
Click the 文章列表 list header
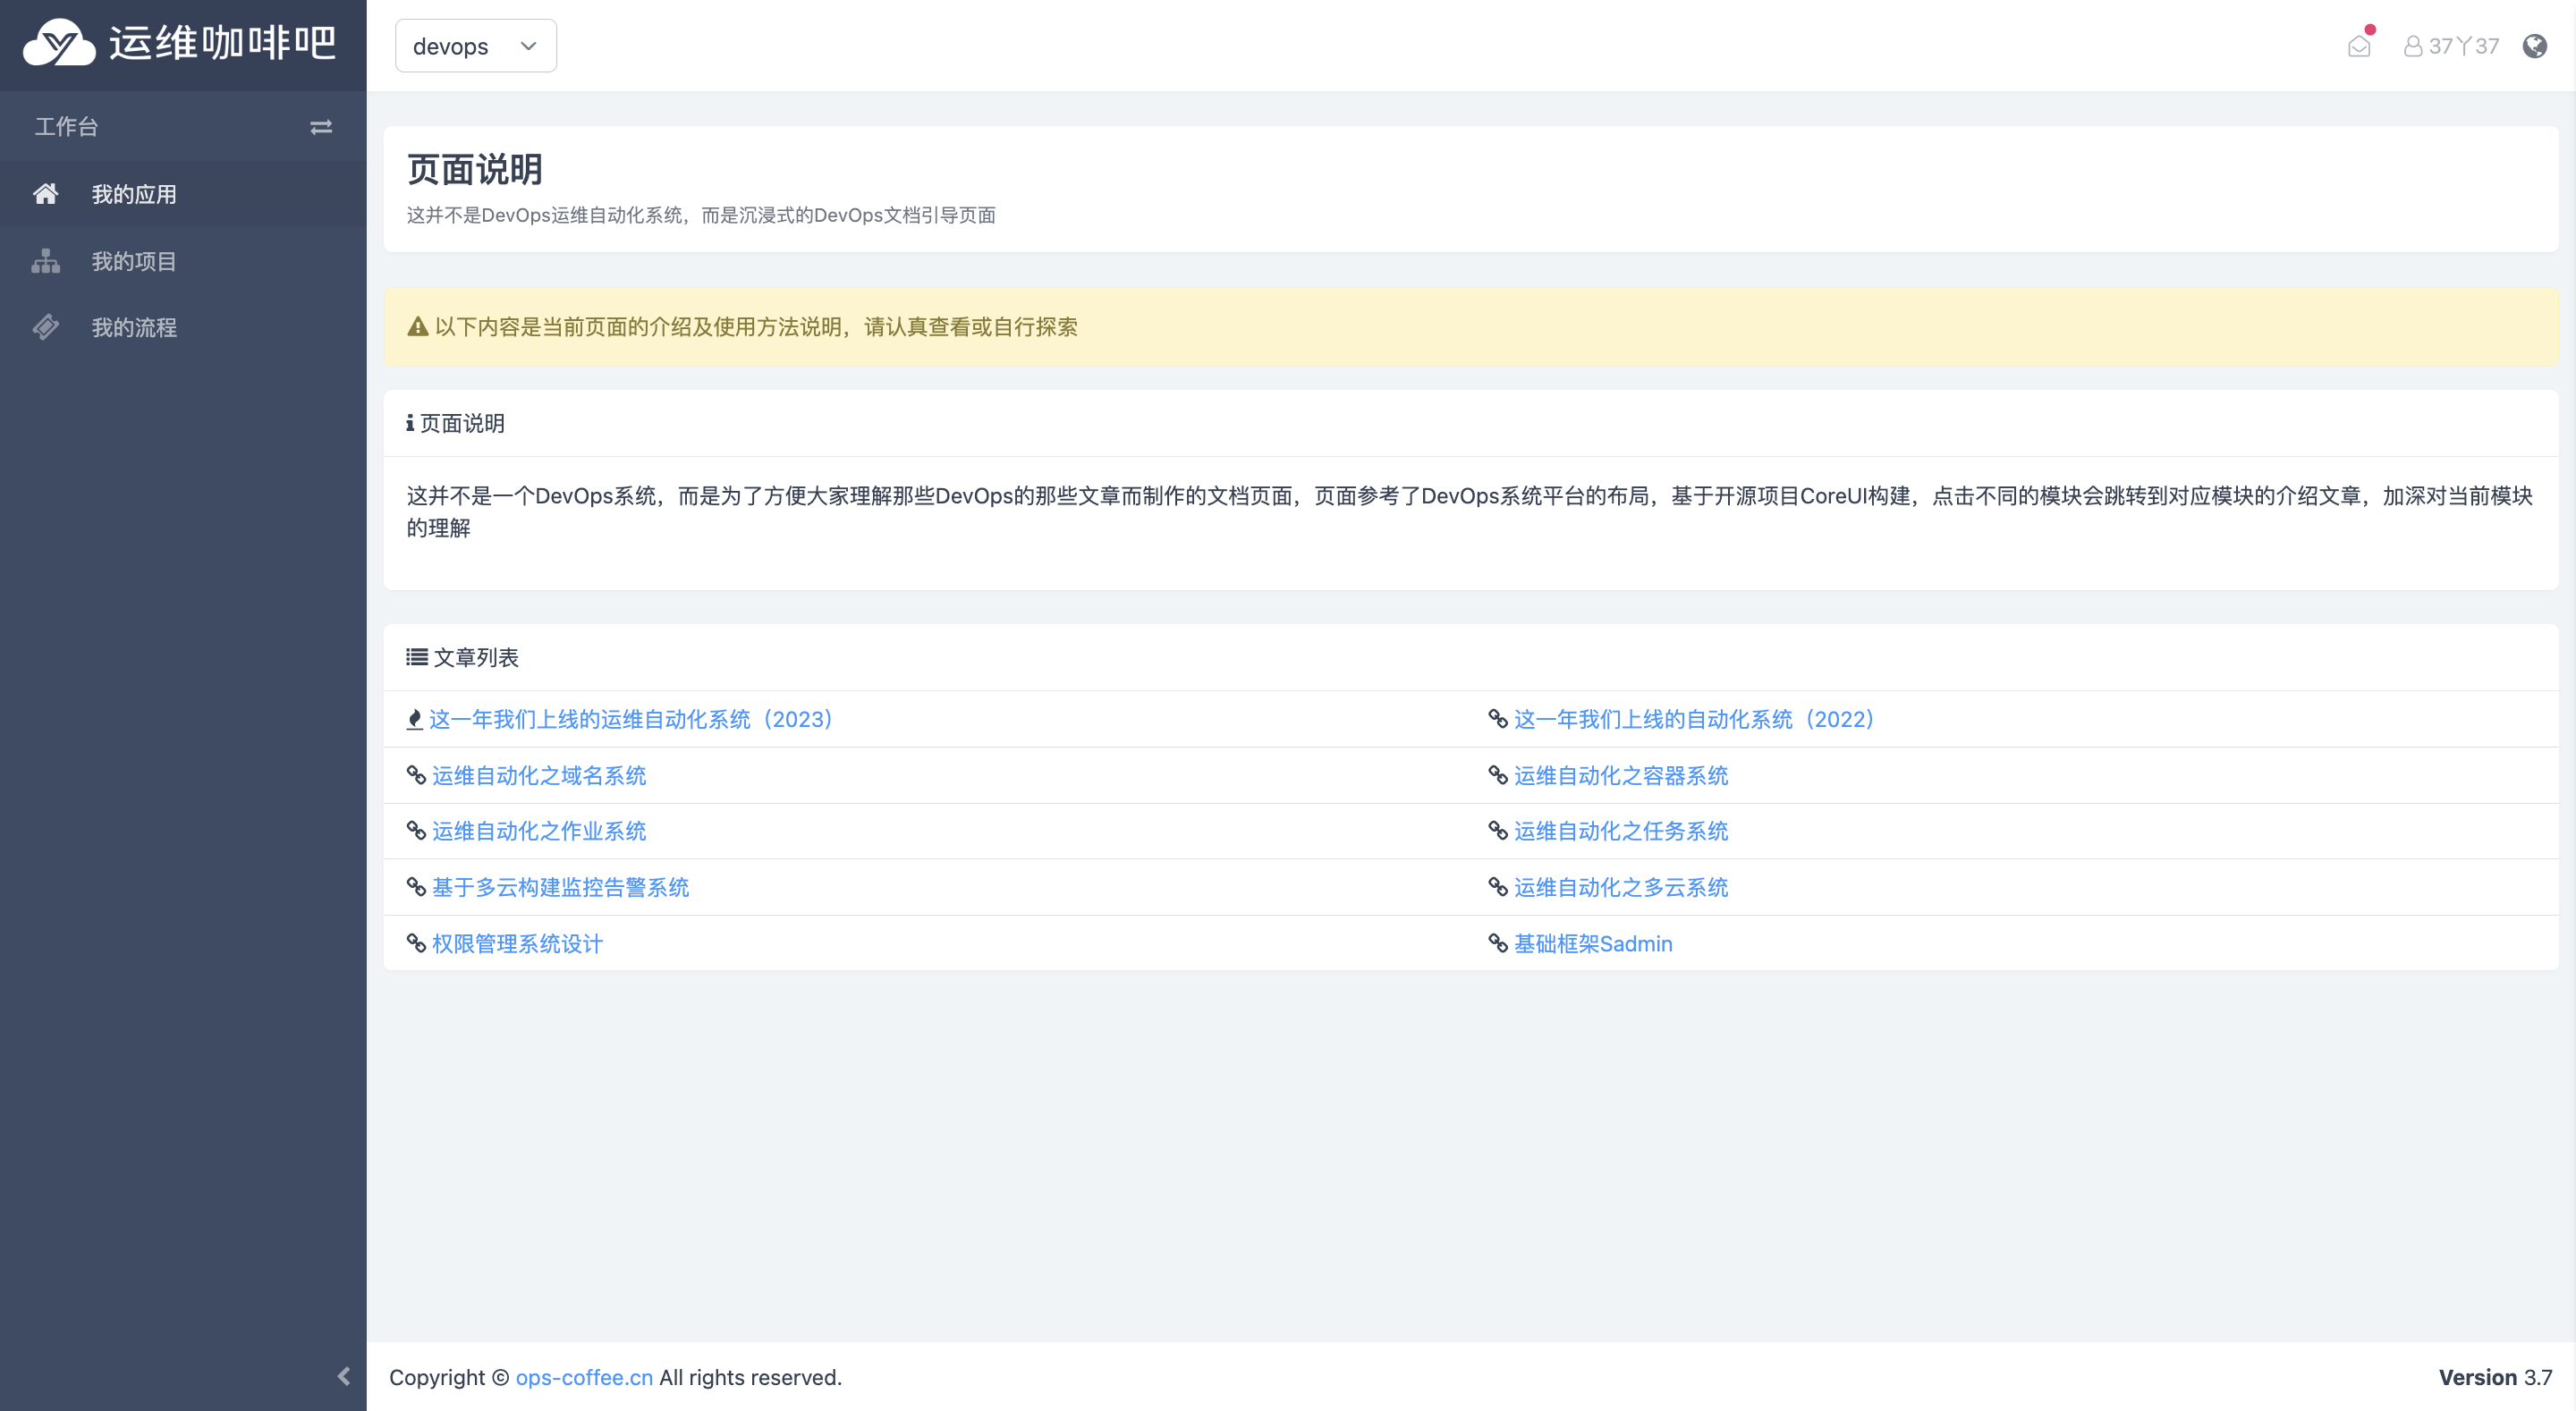click(475, 657)
